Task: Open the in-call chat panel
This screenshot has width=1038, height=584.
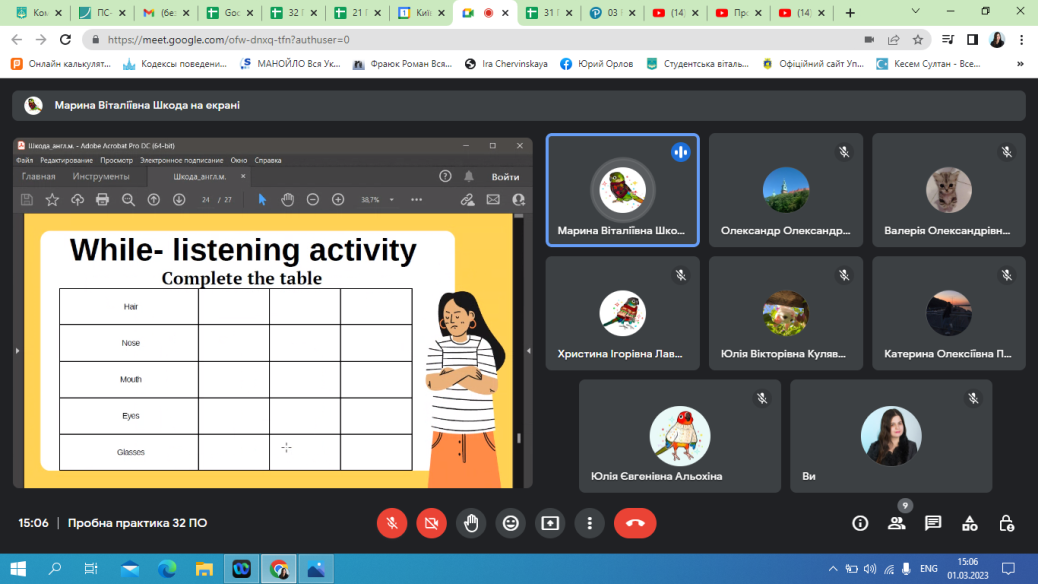Action: (x=933, y=523)
